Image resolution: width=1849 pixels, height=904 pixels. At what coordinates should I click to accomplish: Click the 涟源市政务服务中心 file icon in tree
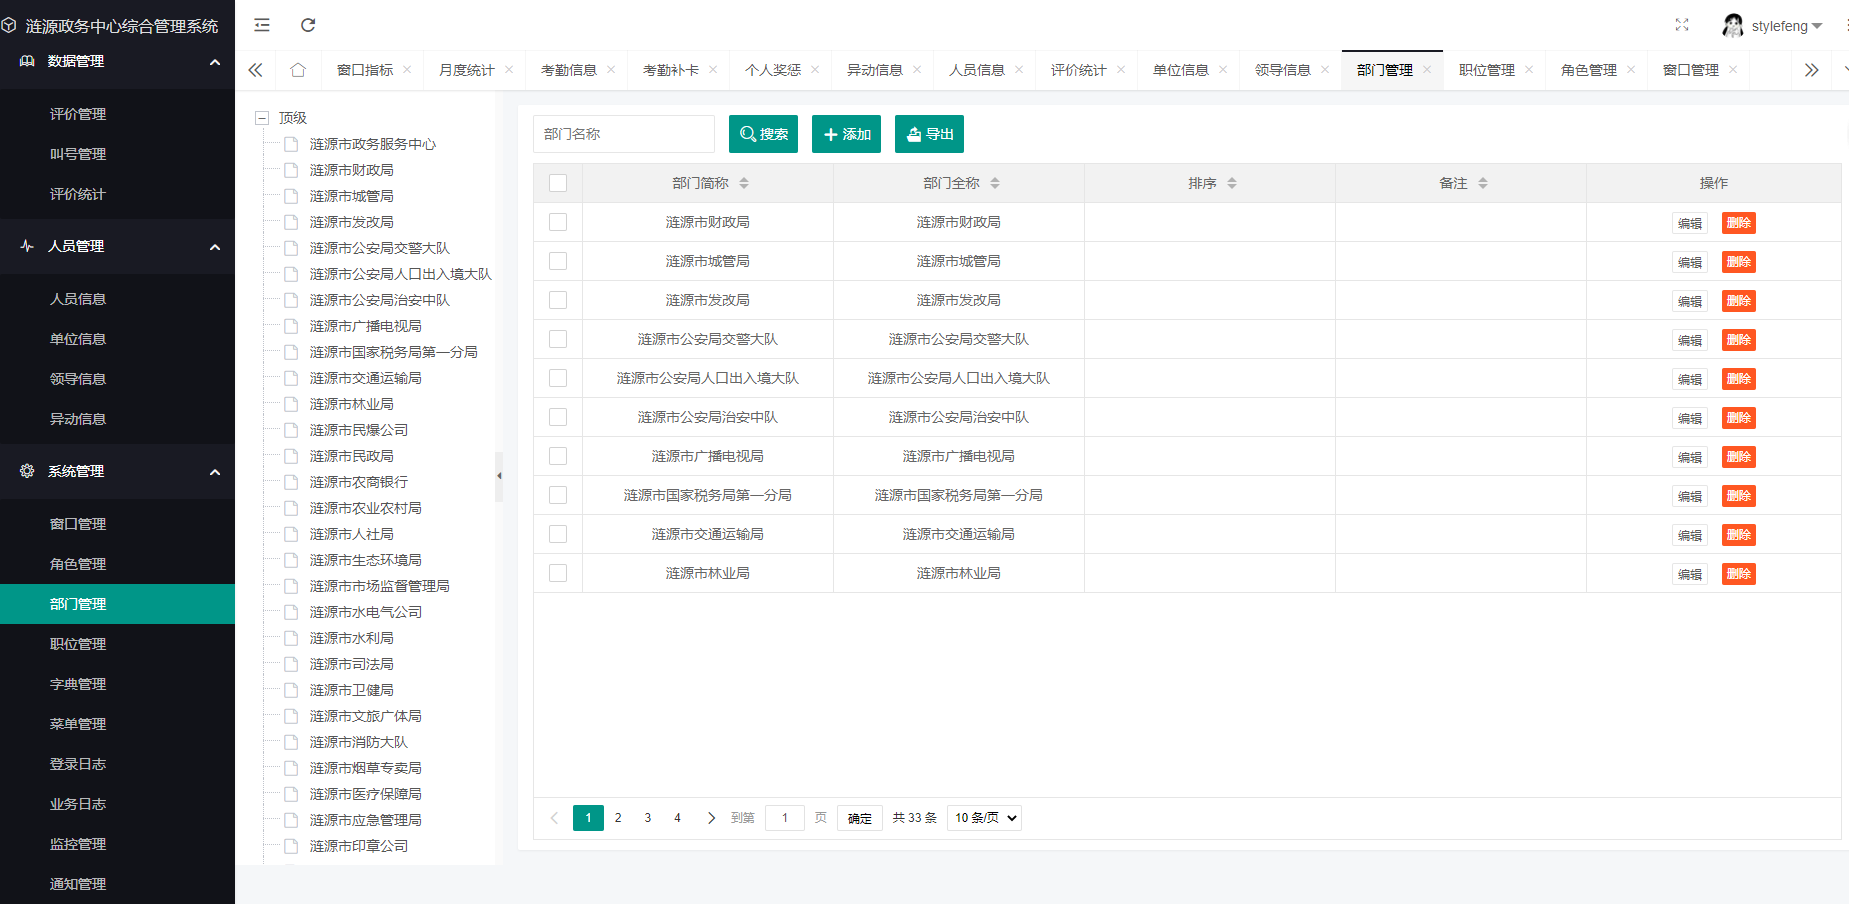coord(291,144)
